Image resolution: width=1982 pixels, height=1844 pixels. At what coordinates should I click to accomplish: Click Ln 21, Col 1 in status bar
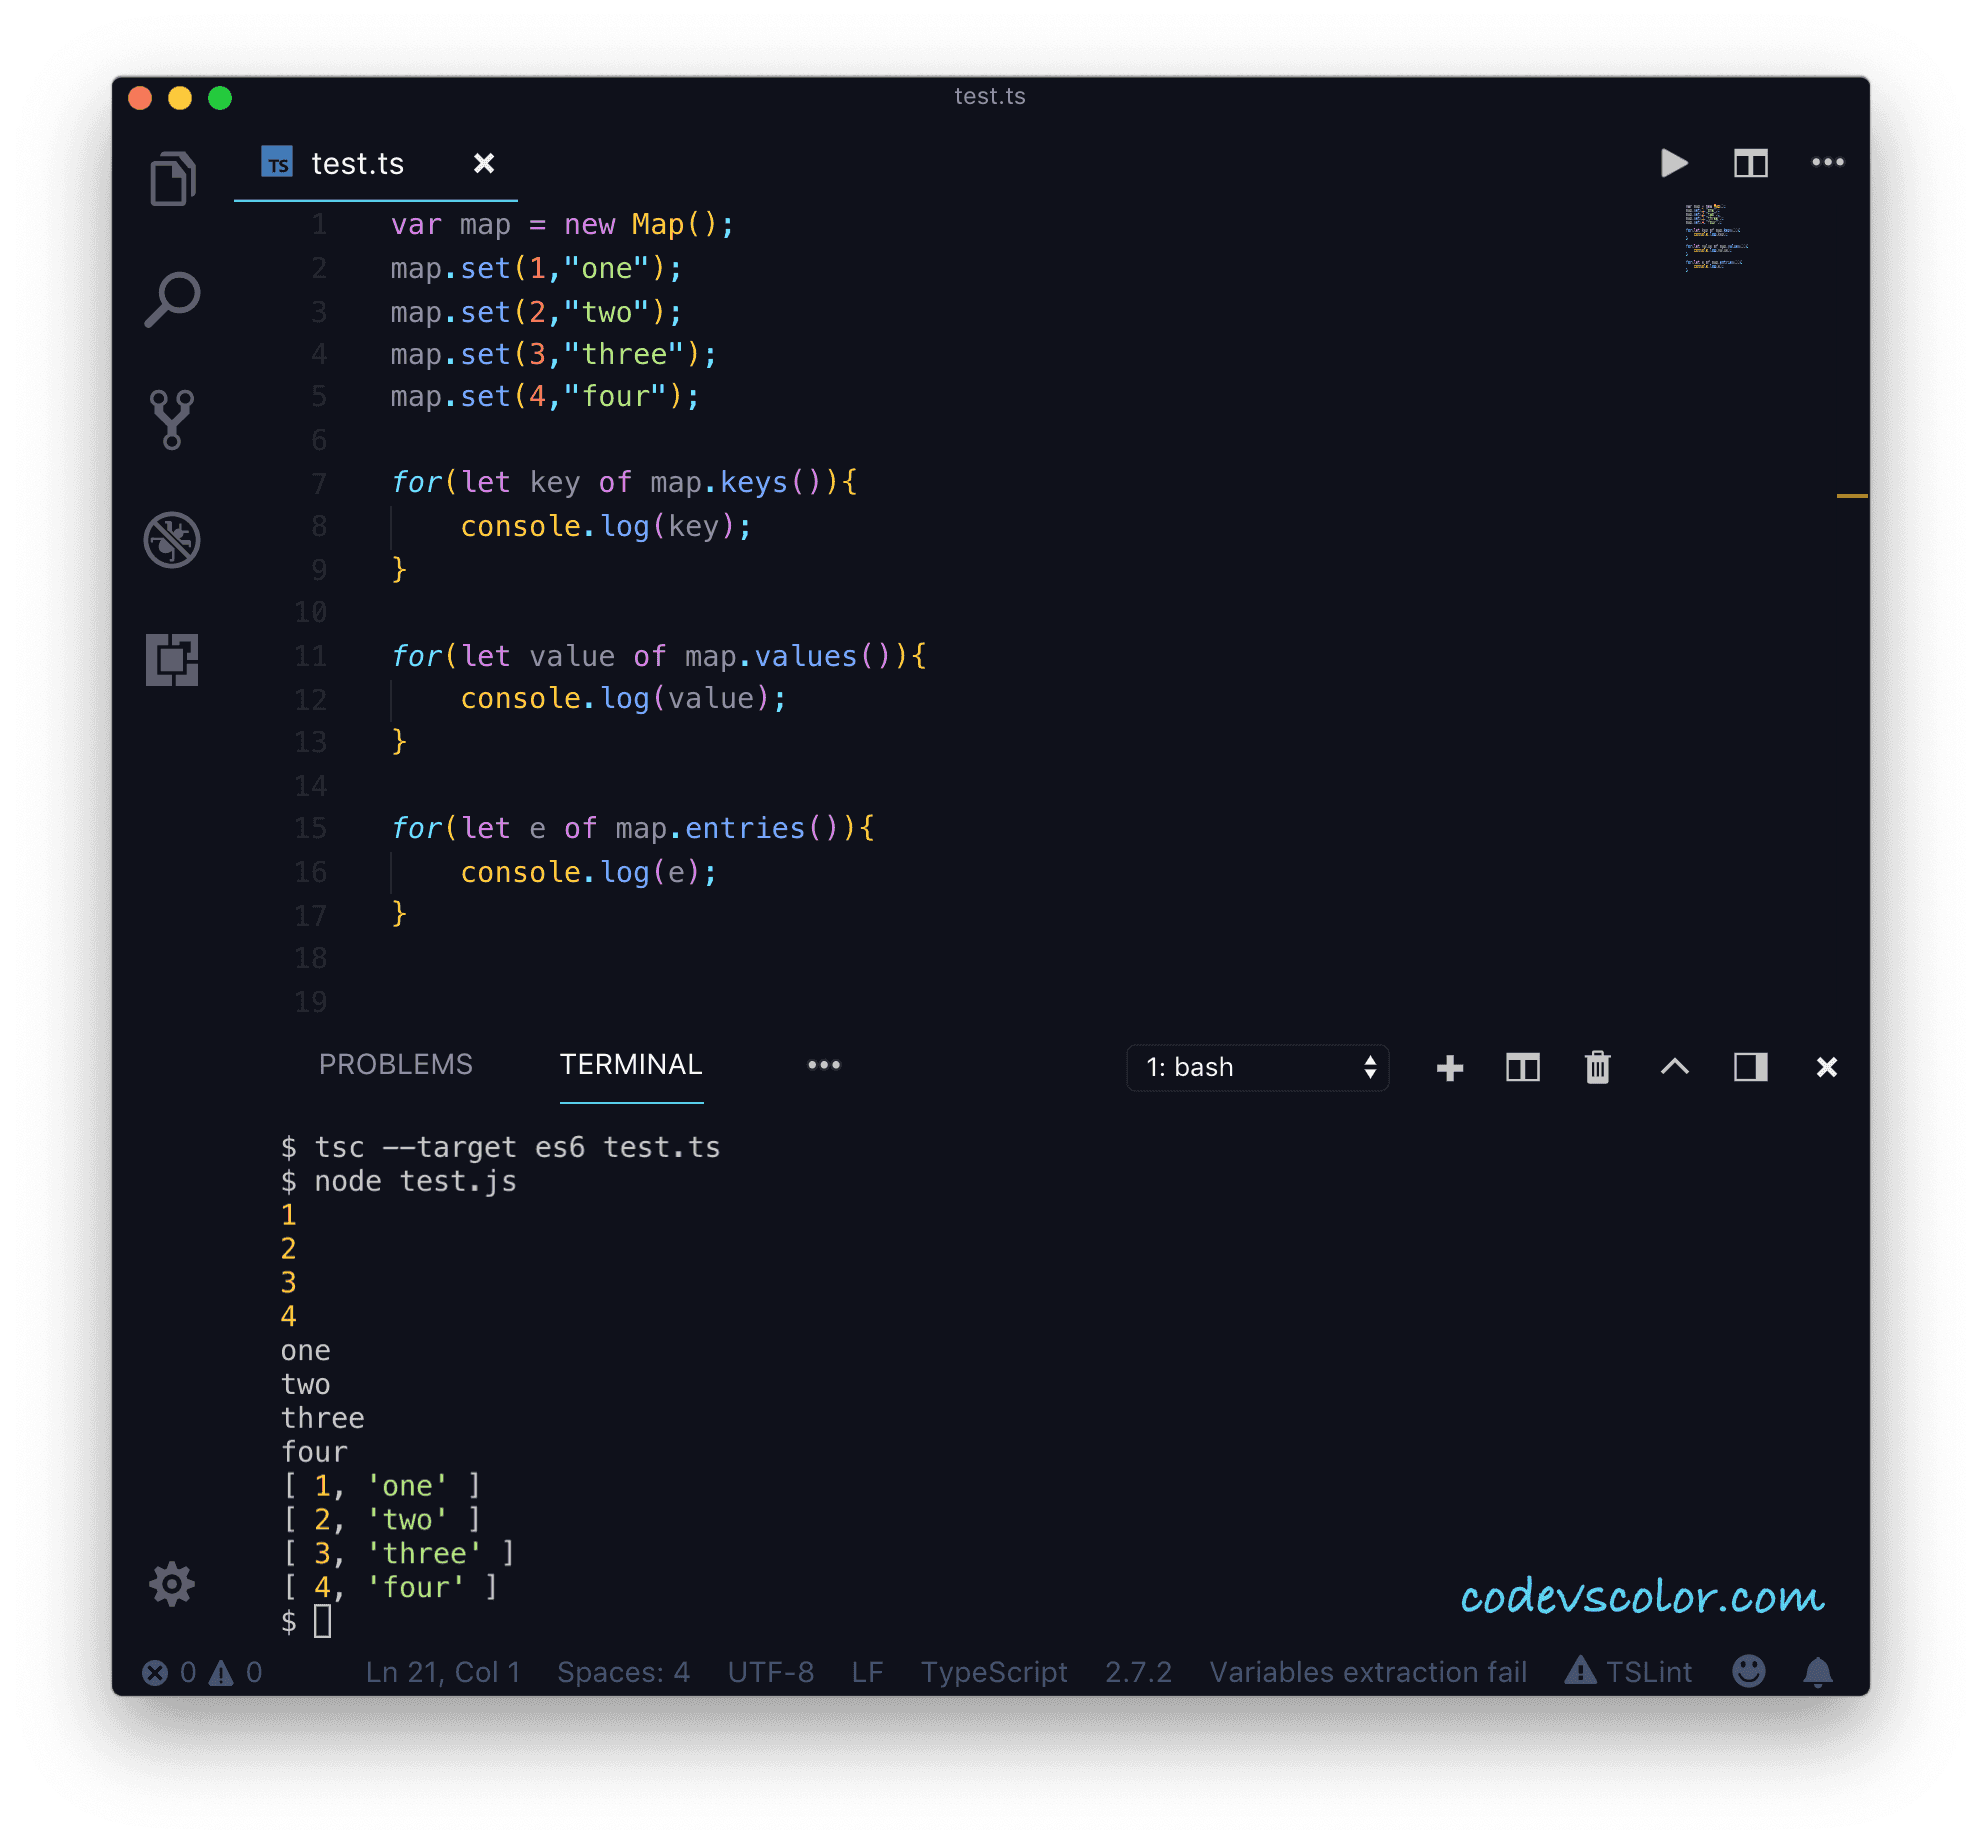coord(443,1672)
